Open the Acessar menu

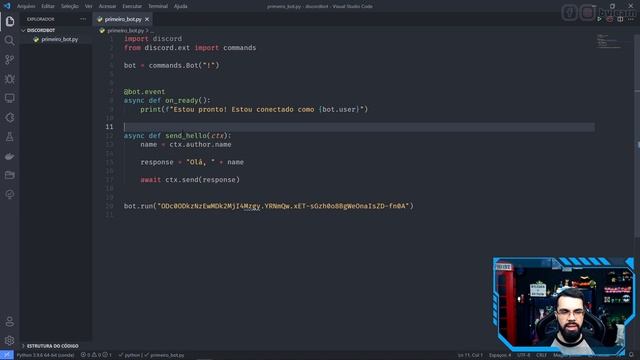[x=107, y=6]
